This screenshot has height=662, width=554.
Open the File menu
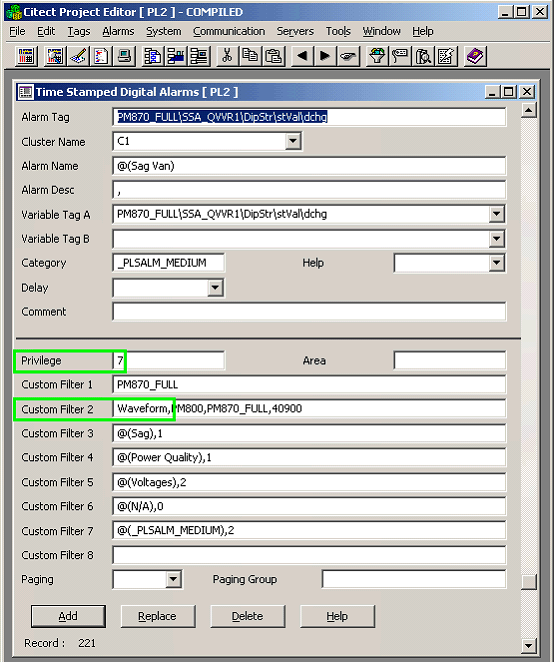click(x=17, y=31)
